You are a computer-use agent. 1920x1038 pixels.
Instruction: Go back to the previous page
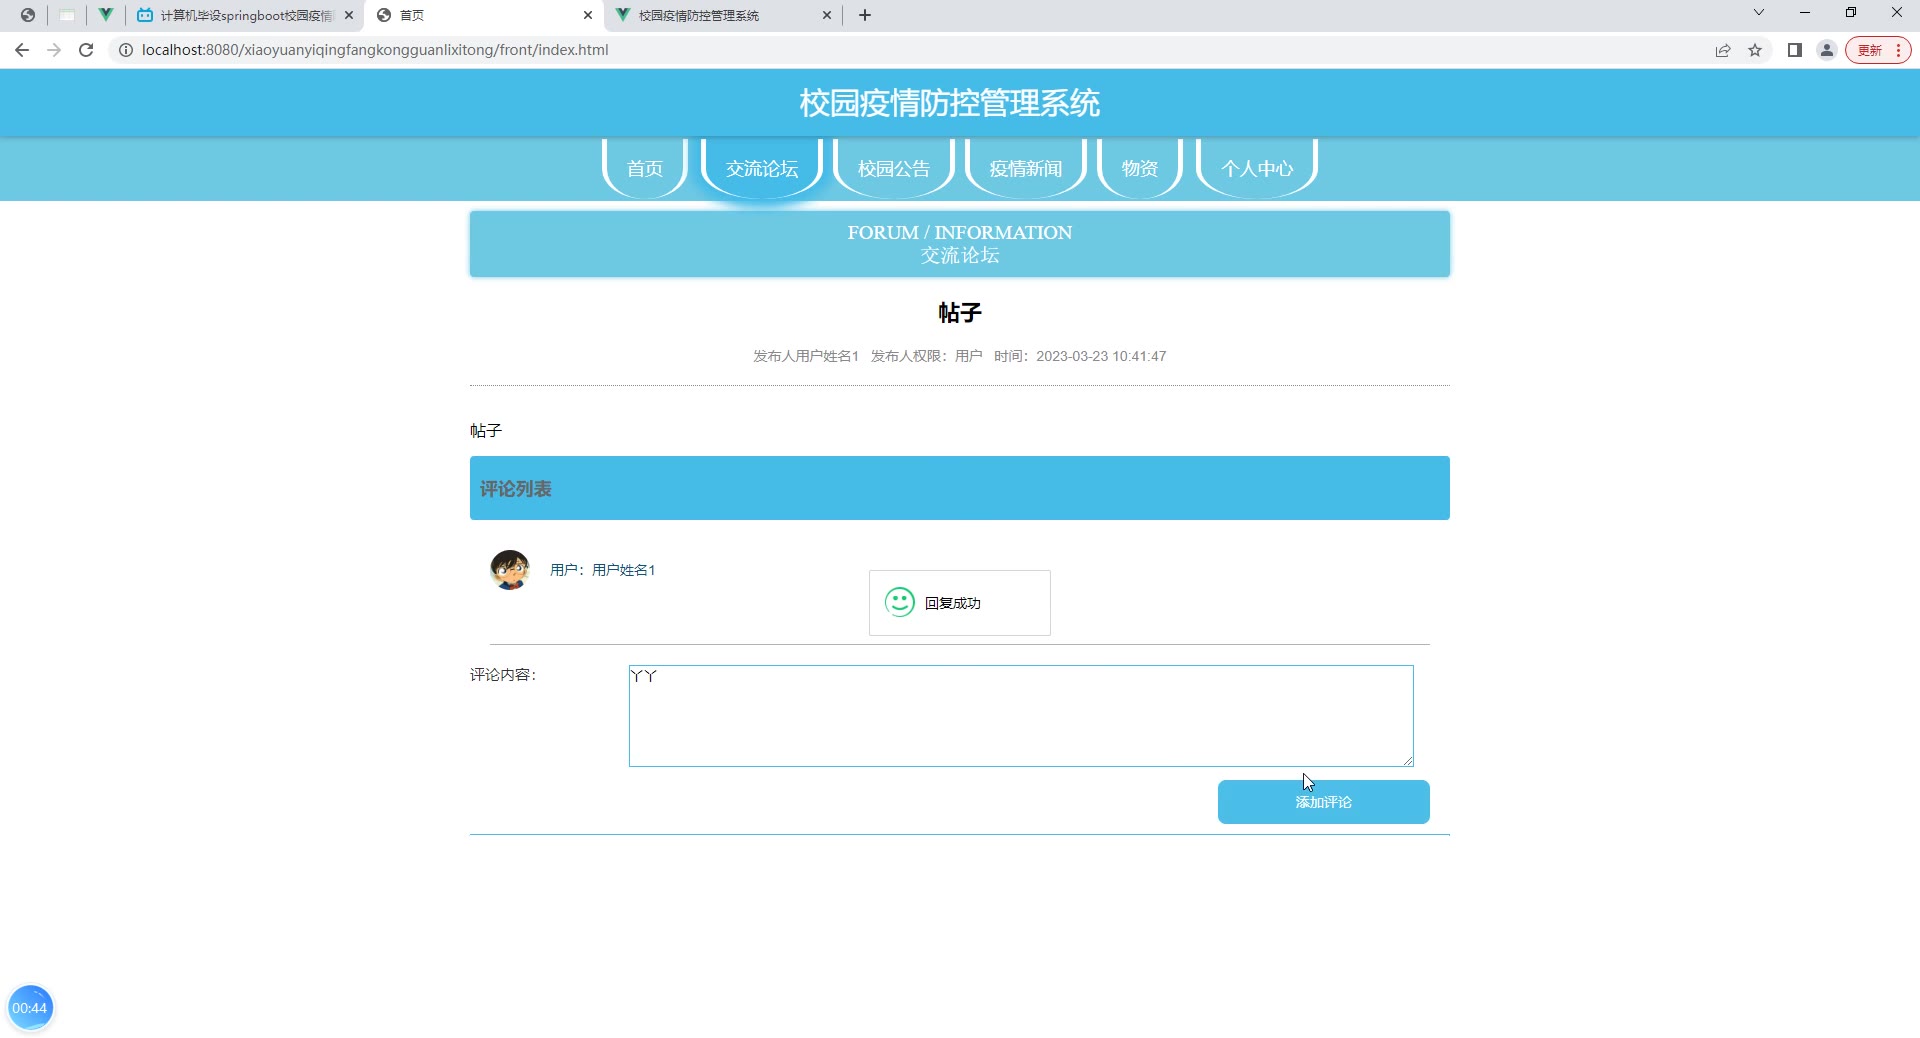tap(22, 50)
